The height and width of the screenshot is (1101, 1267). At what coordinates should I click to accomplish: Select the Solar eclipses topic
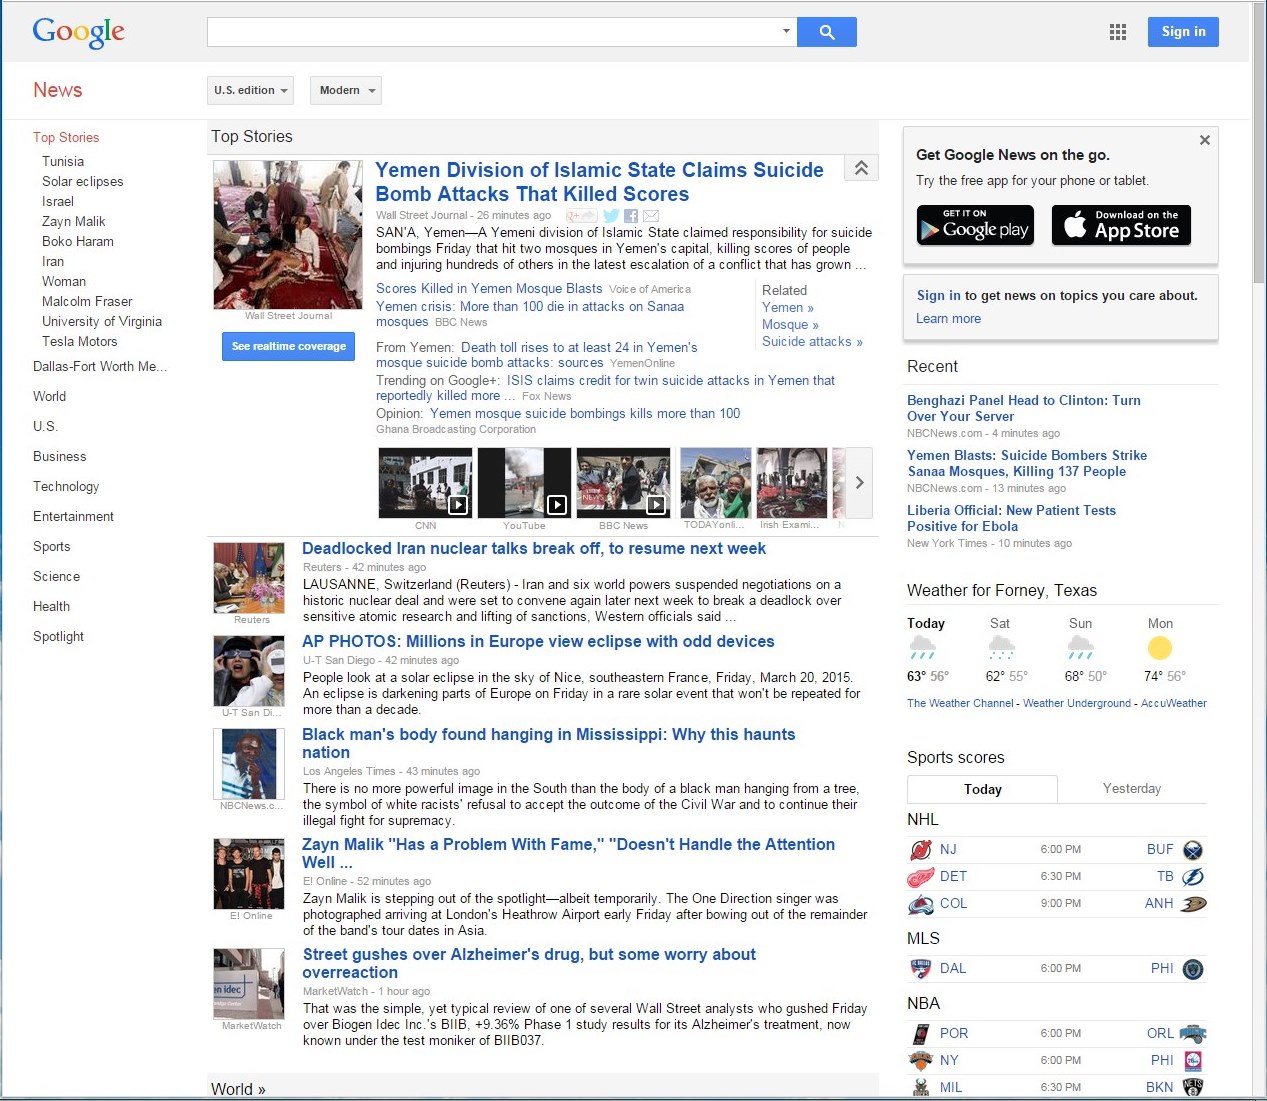coord(83,182)
